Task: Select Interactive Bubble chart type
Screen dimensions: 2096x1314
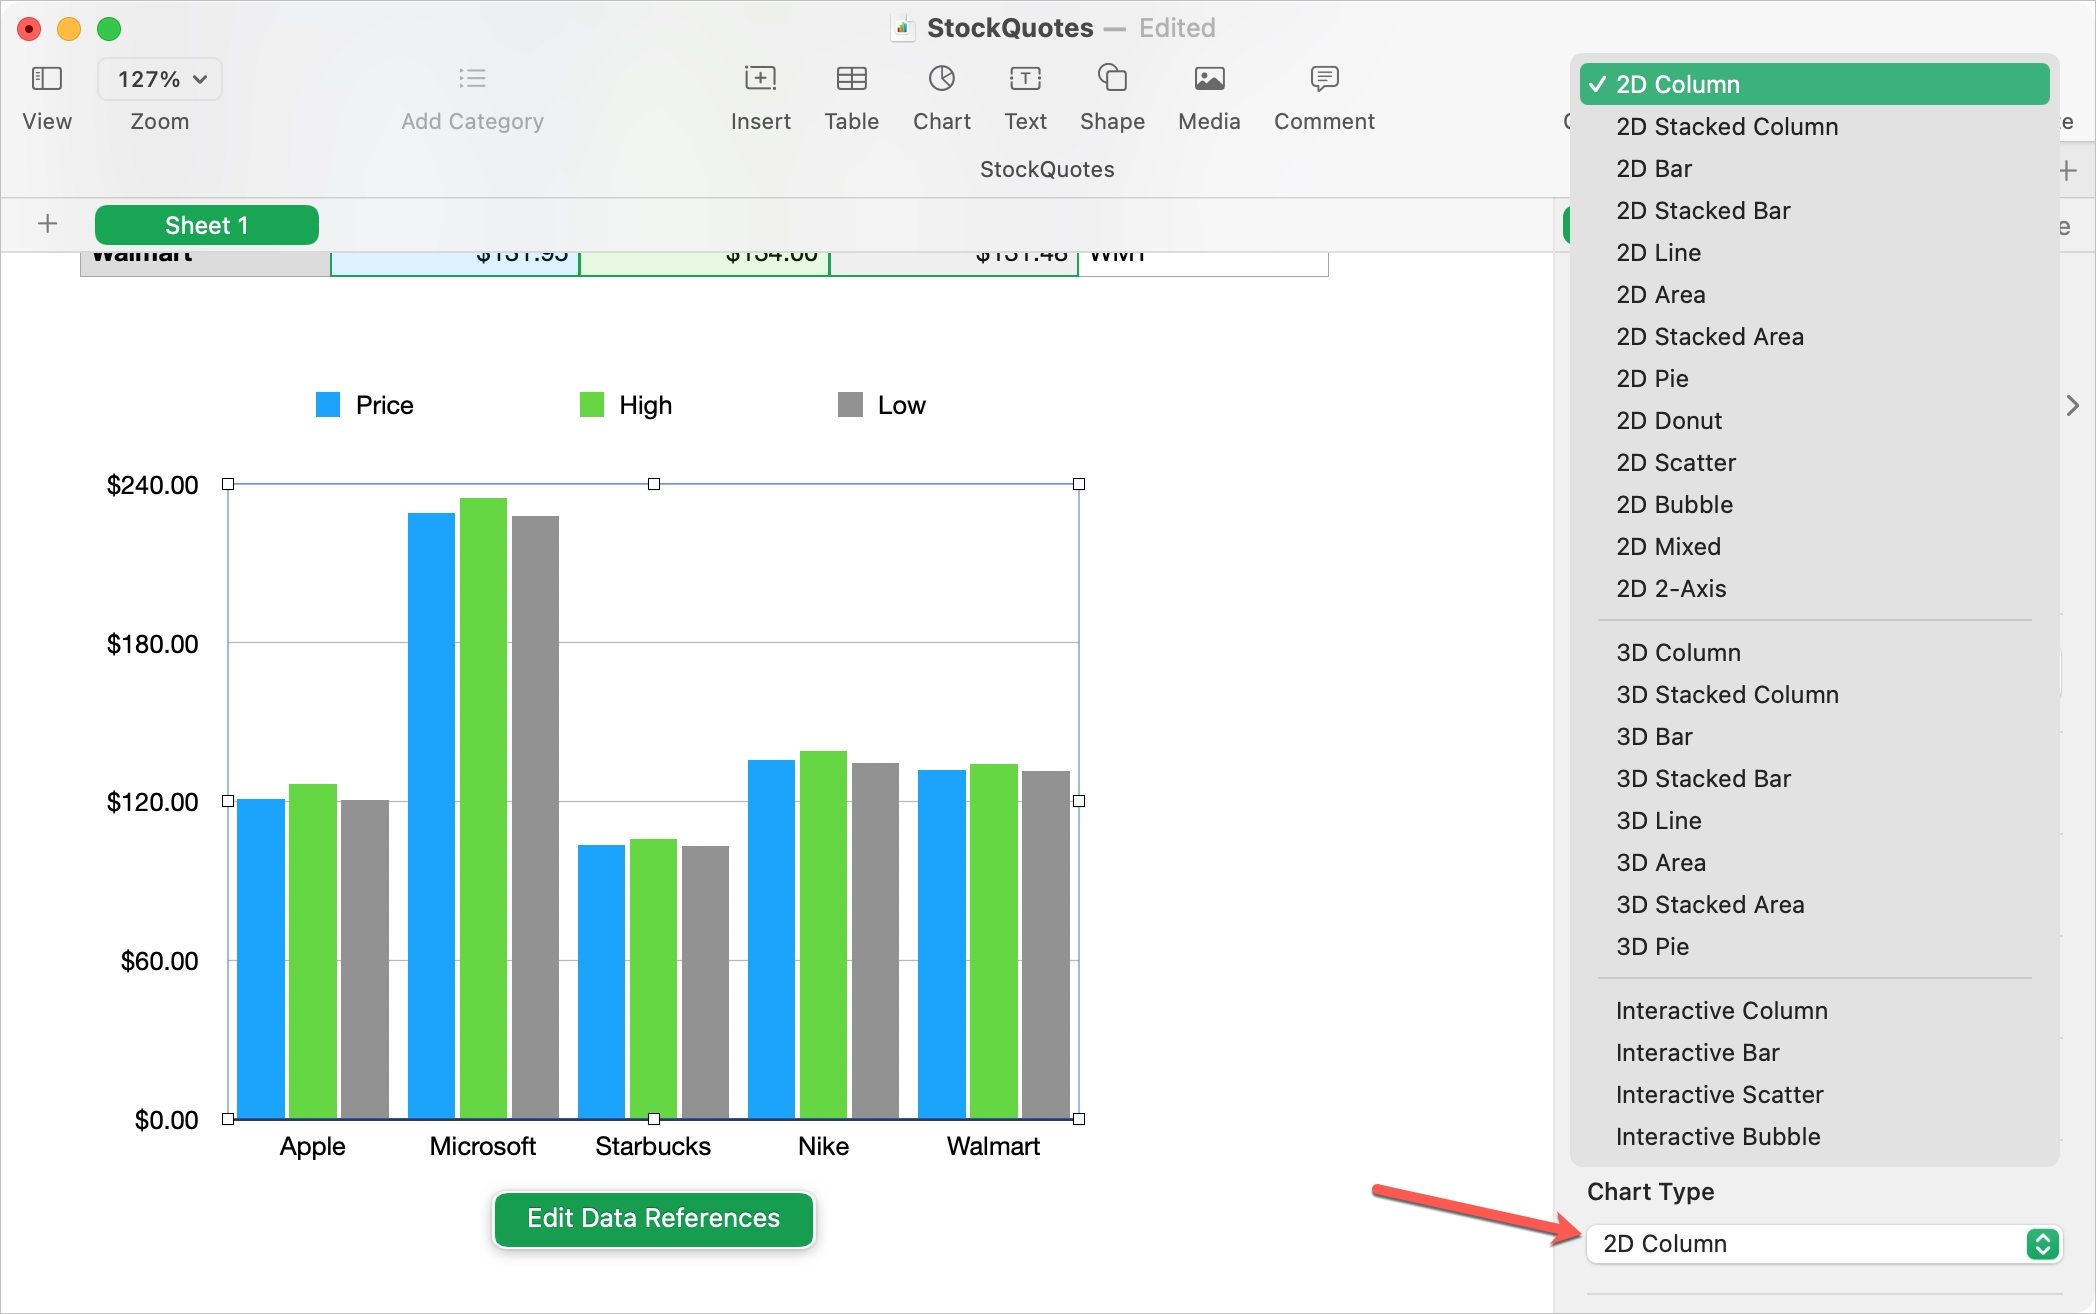Action: pos(1814,1136)
